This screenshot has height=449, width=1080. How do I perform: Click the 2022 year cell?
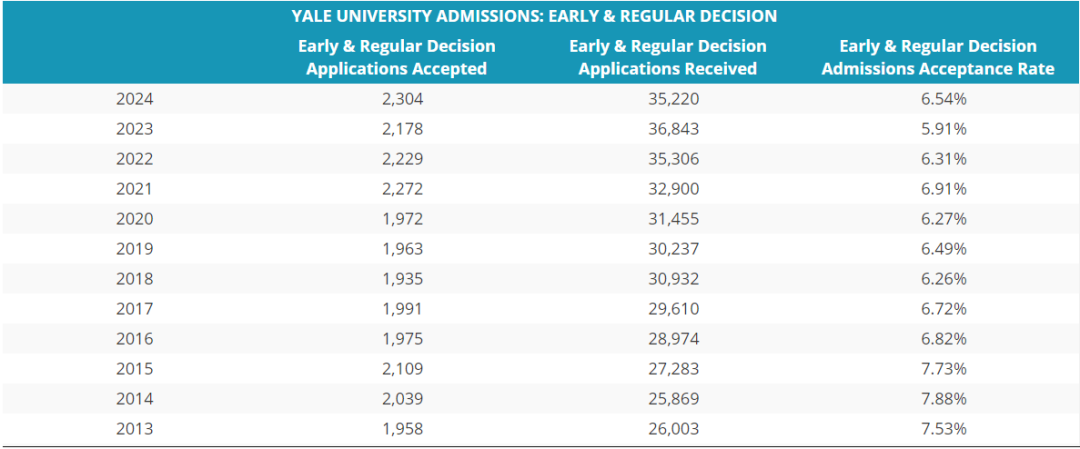click(x=134, y=159)
